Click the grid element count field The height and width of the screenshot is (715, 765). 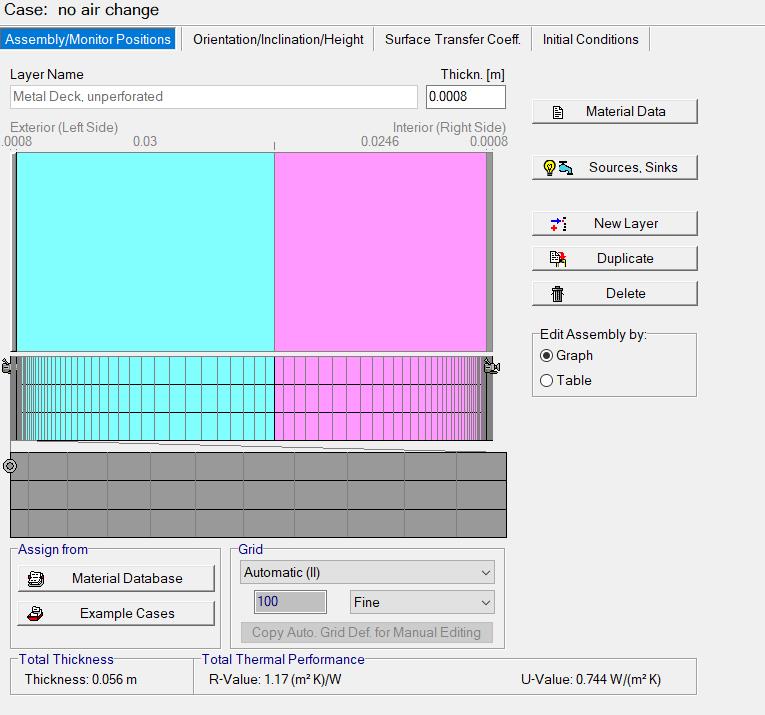(x=290, y=603)
